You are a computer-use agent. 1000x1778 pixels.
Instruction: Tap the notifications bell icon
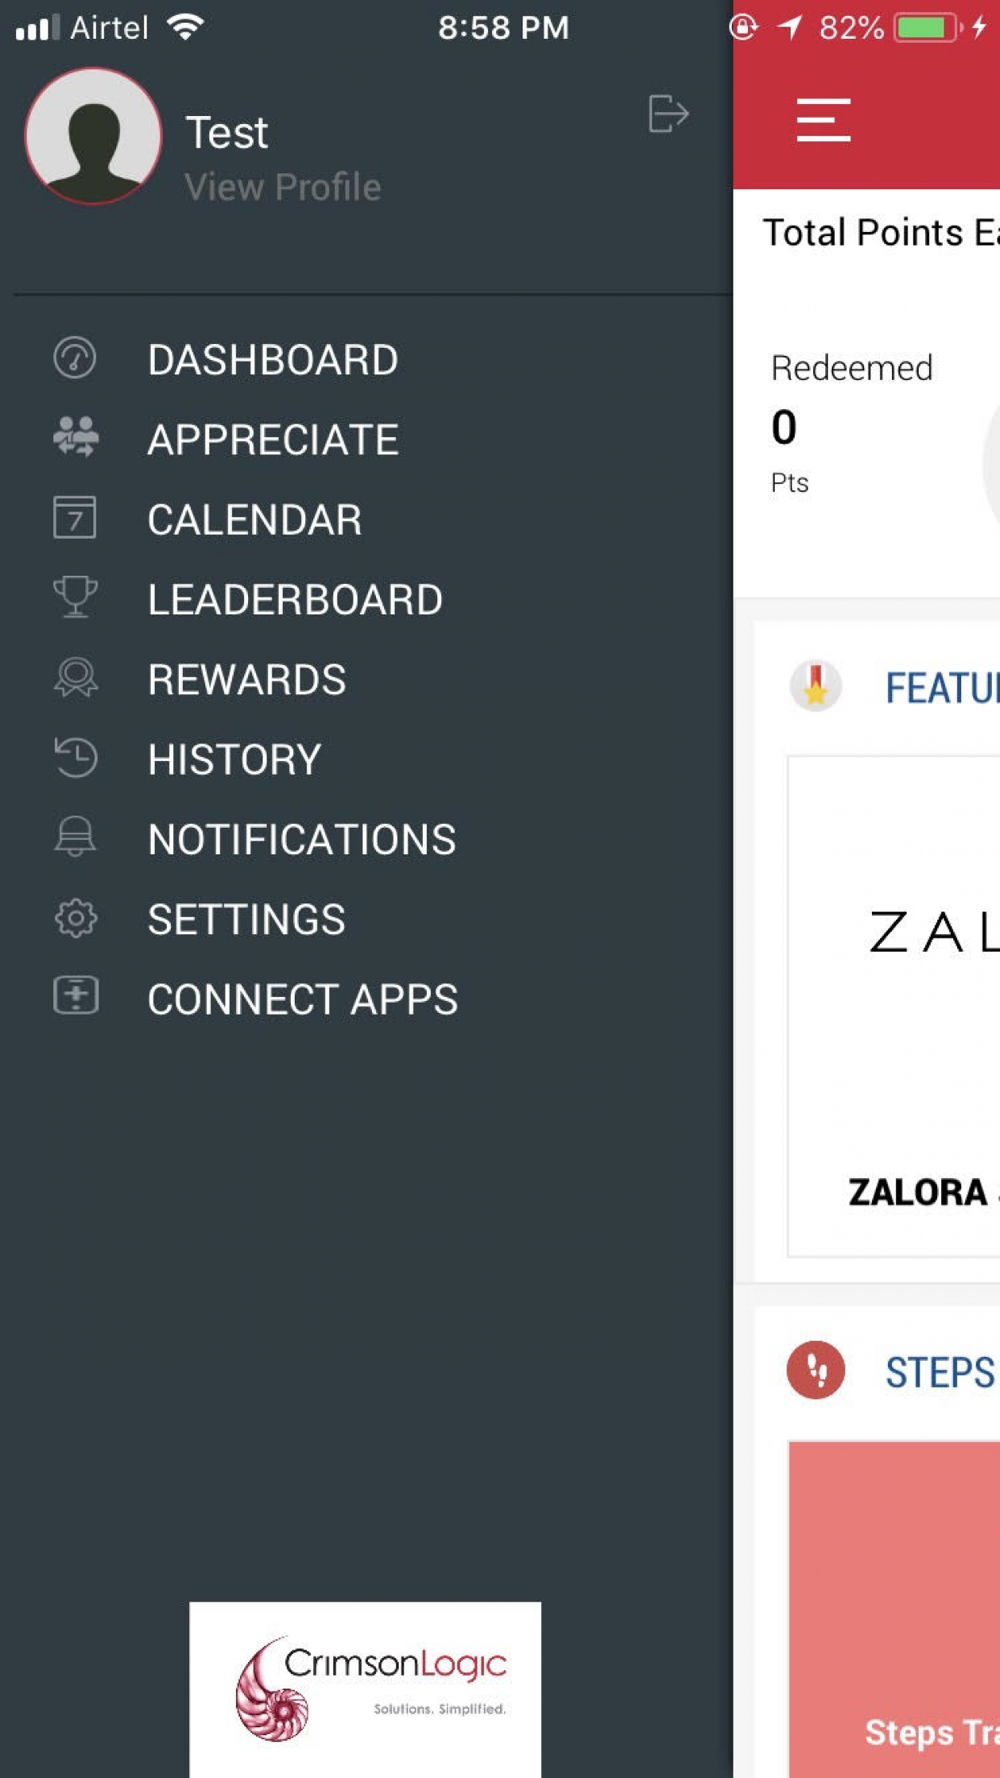[x=75, y=837]
